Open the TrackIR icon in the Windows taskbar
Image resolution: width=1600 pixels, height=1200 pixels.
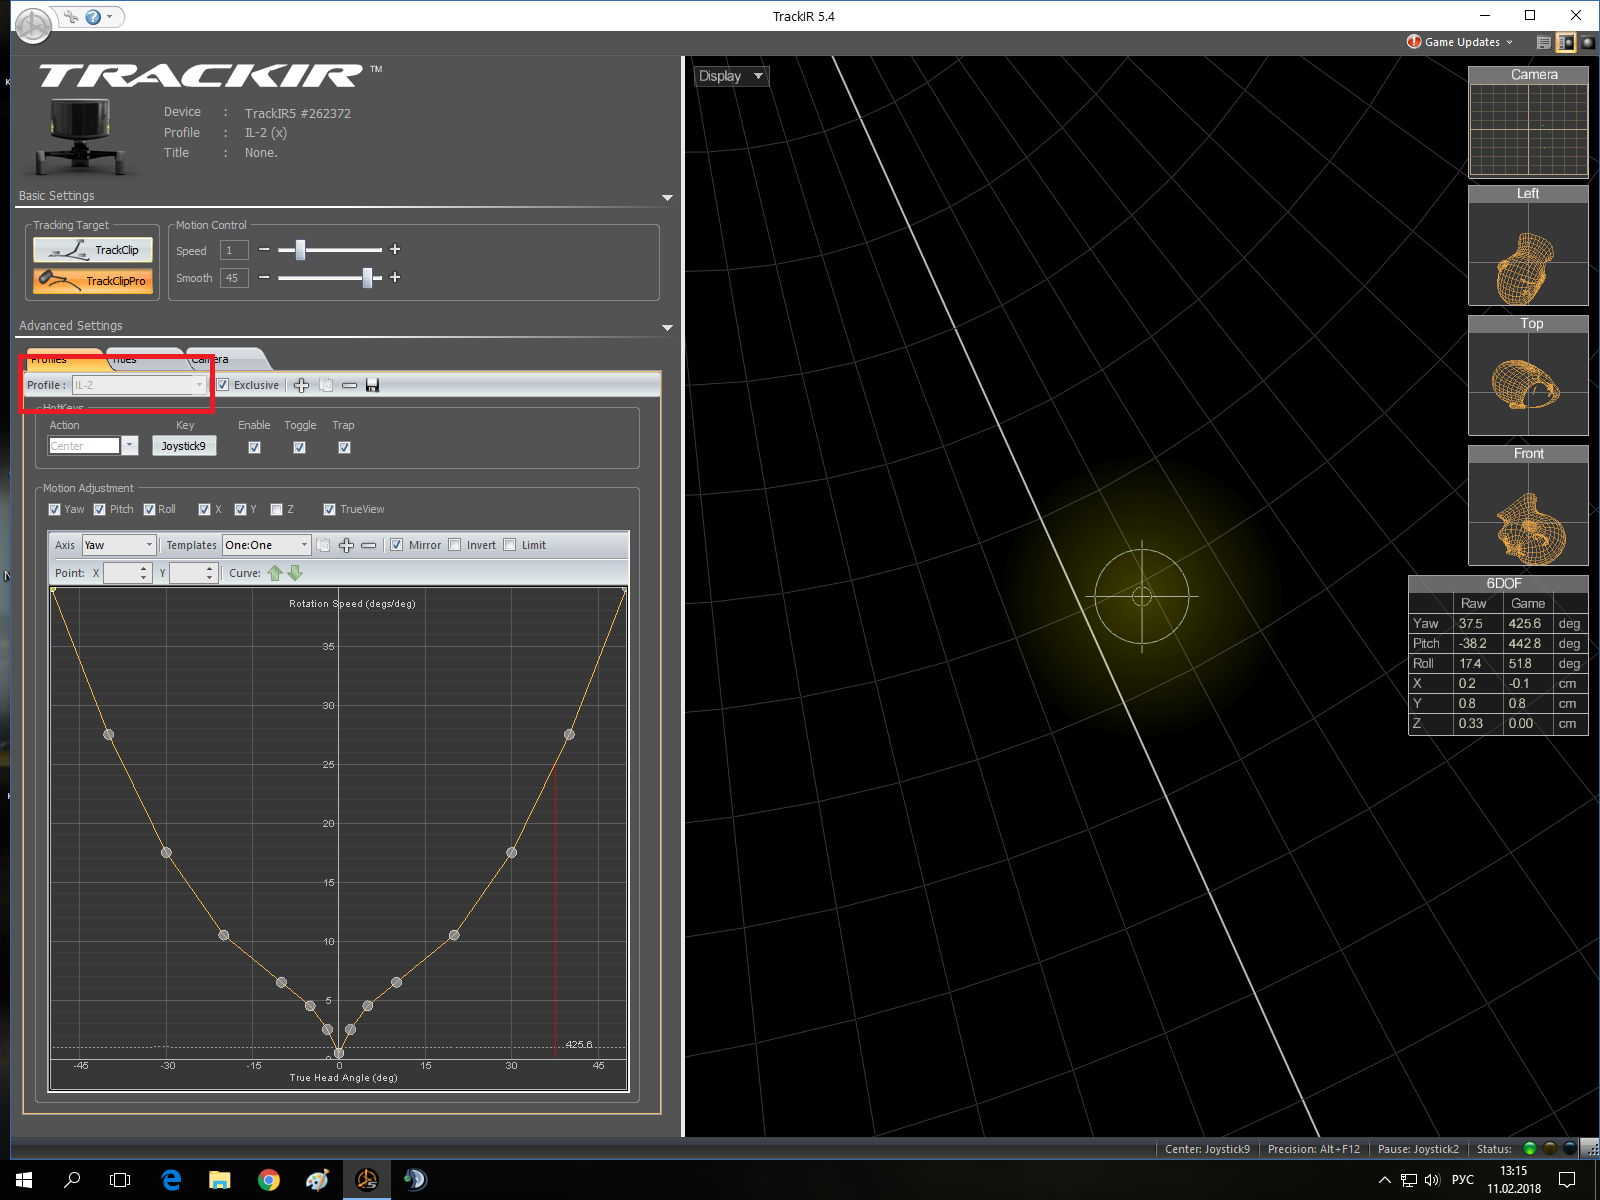pos(367,1180)
